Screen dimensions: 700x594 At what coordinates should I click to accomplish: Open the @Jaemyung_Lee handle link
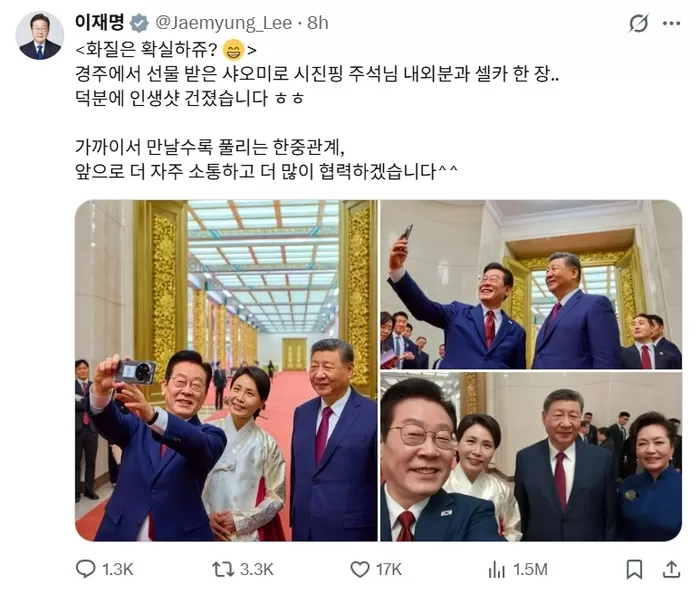point(223,23)
